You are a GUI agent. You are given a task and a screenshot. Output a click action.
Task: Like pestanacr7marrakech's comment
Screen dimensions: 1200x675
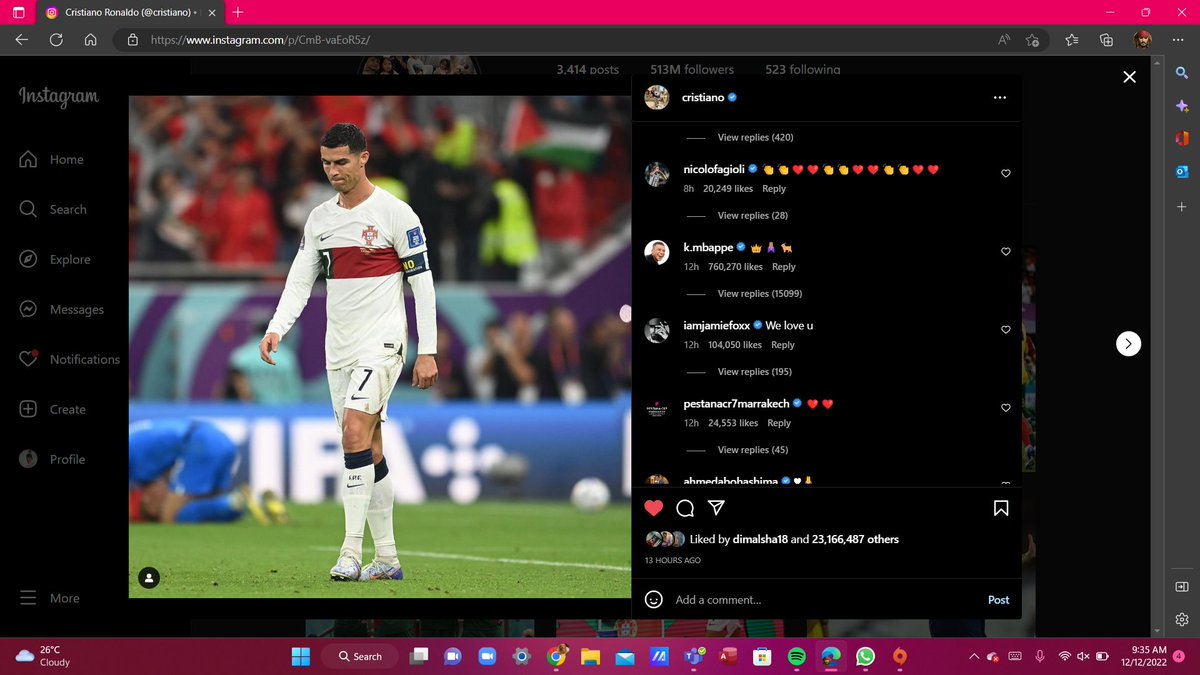point(1006,407)
